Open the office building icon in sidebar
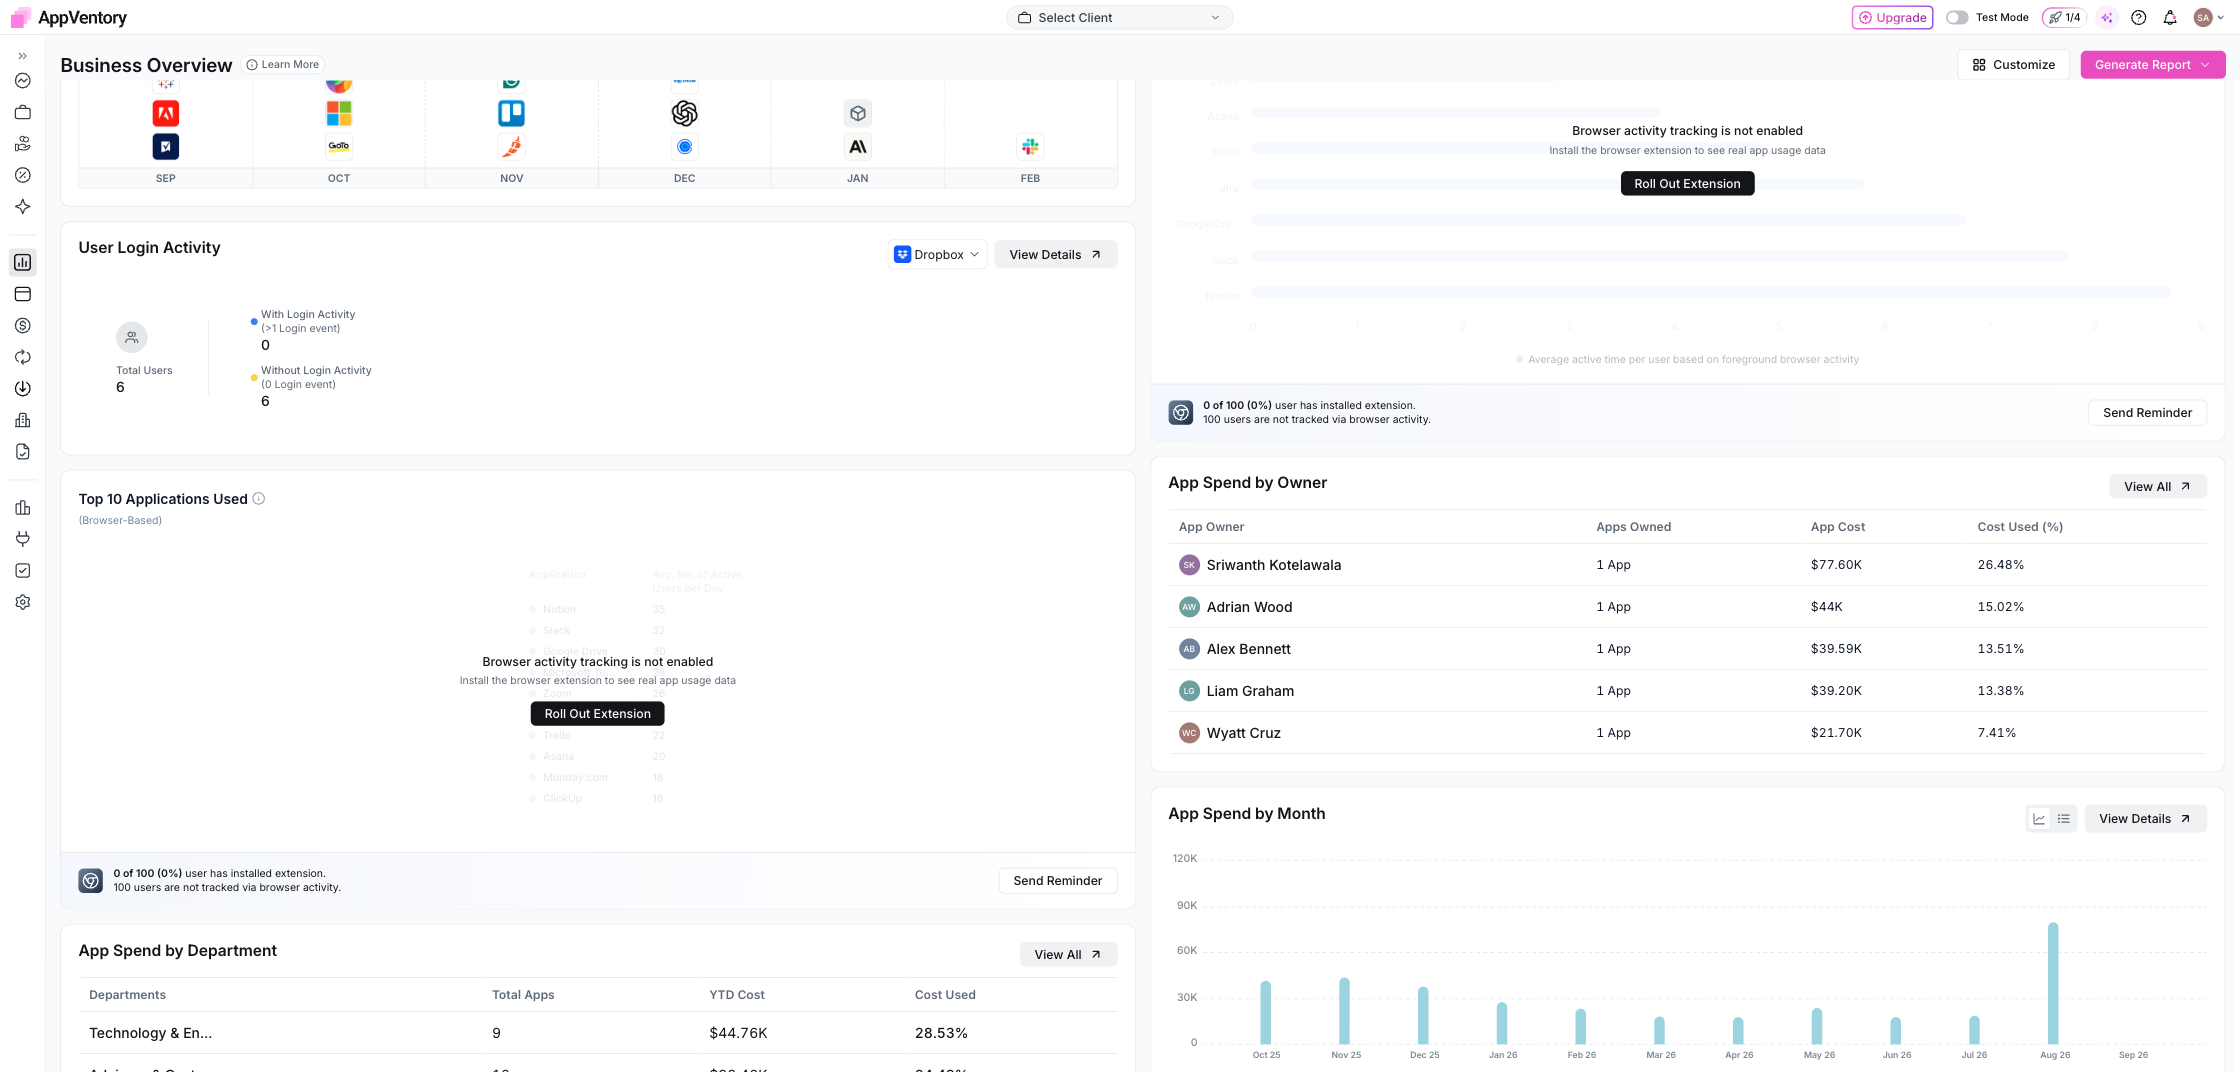The image size is (2240, 1072). 22,420
